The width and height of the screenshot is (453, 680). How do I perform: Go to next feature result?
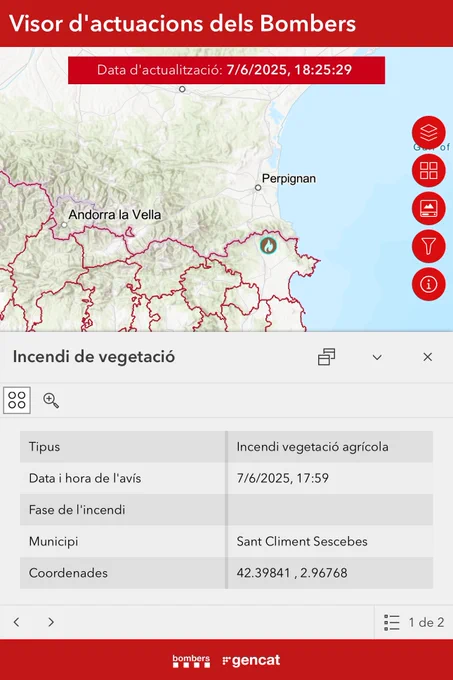51,622
